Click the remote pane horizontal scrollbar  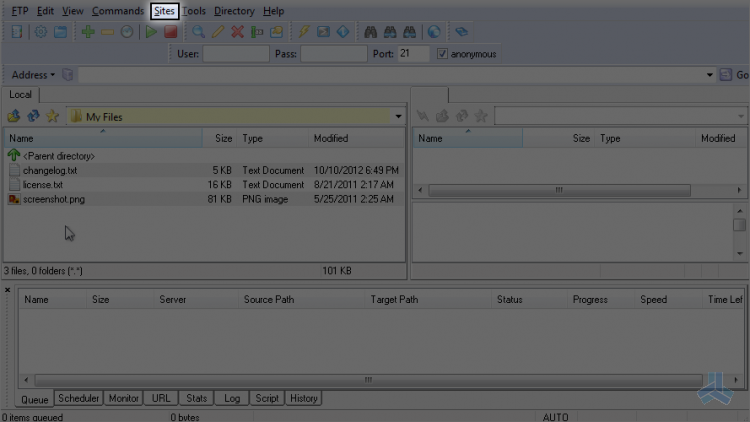click(x=559, y=190)
